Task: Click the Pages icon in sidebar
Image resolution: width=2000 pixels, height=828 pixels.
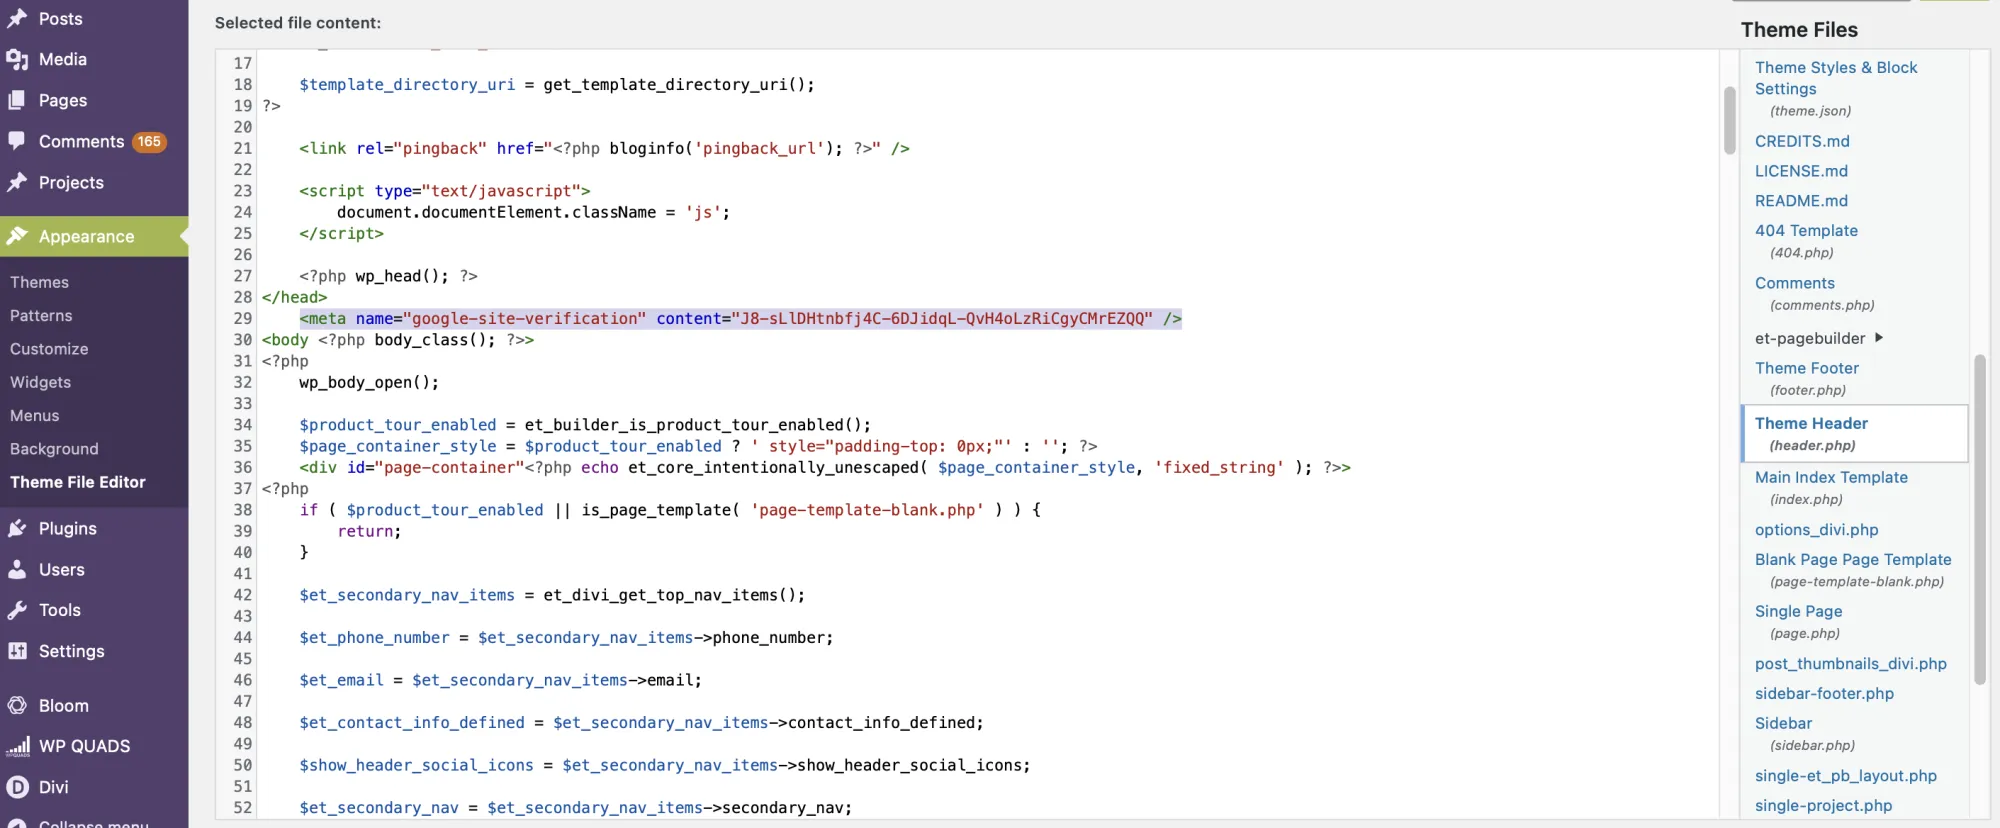Action: [17, 101]
